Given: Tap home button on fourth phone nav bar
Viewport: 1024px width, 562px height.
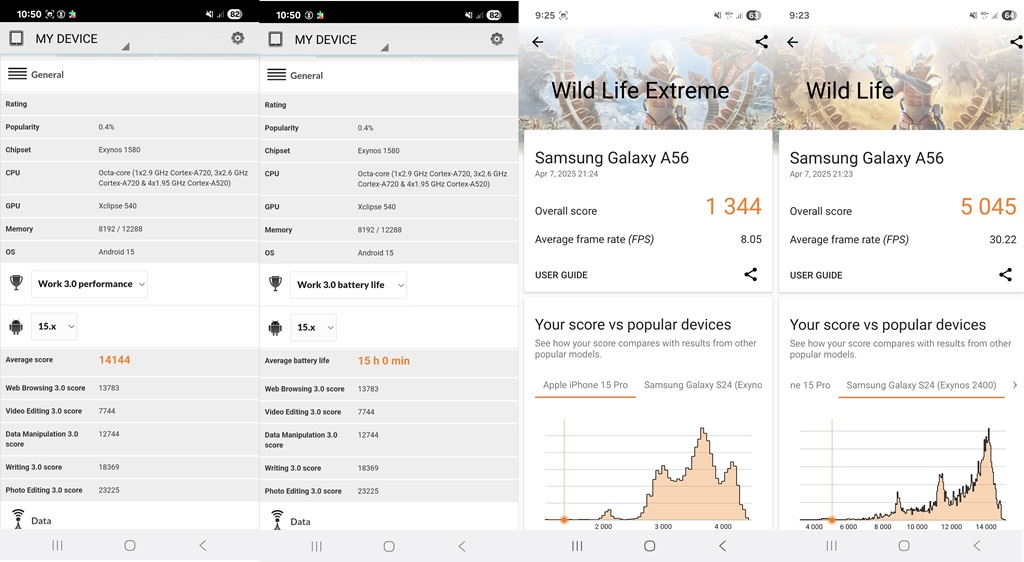Looking at the screenshot, I should [904, 545].
